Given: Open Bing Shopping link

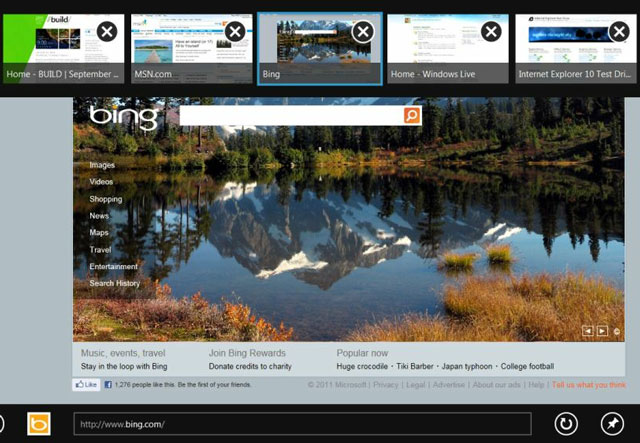Looking at the screenshot, I should [x=106, y=199].
